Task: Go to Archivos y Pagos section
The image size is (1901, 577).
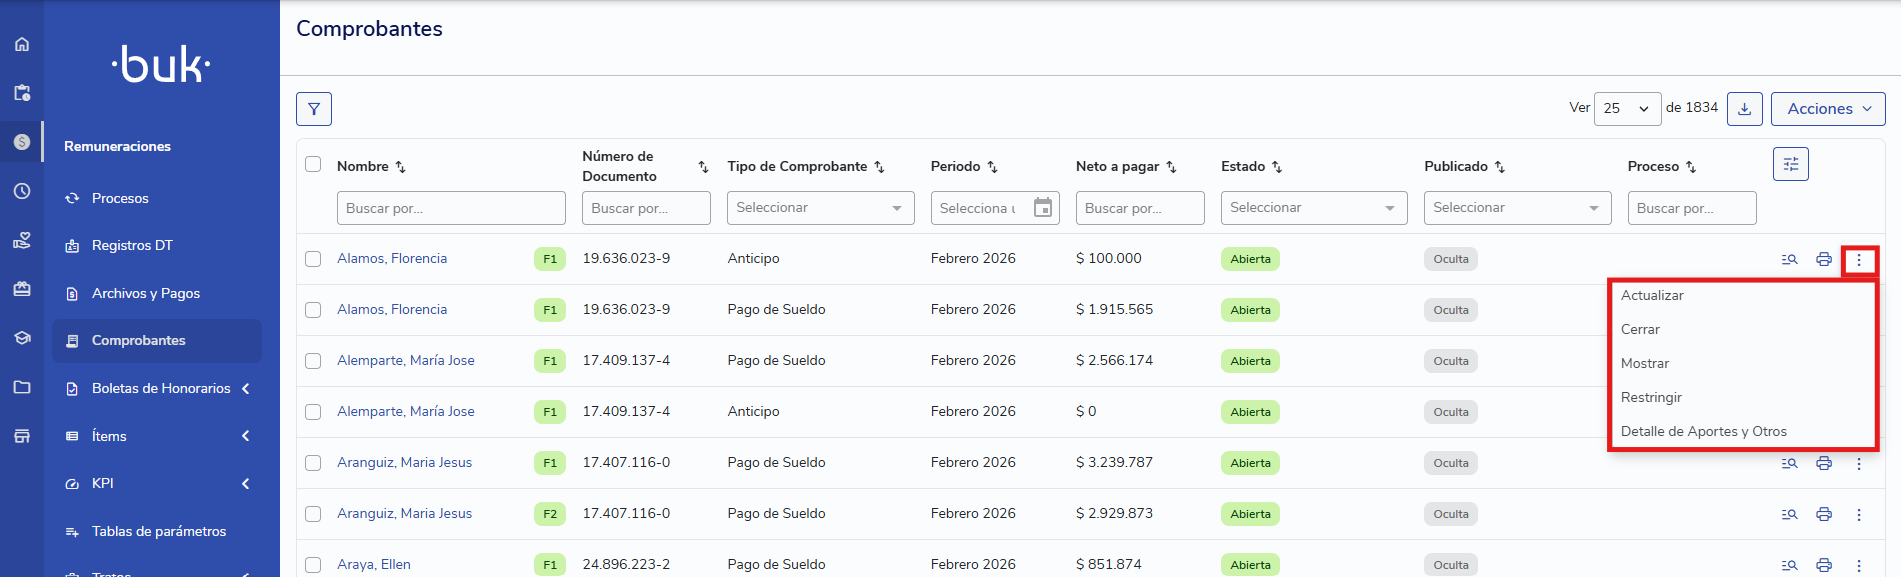Action: coord(145,293)
